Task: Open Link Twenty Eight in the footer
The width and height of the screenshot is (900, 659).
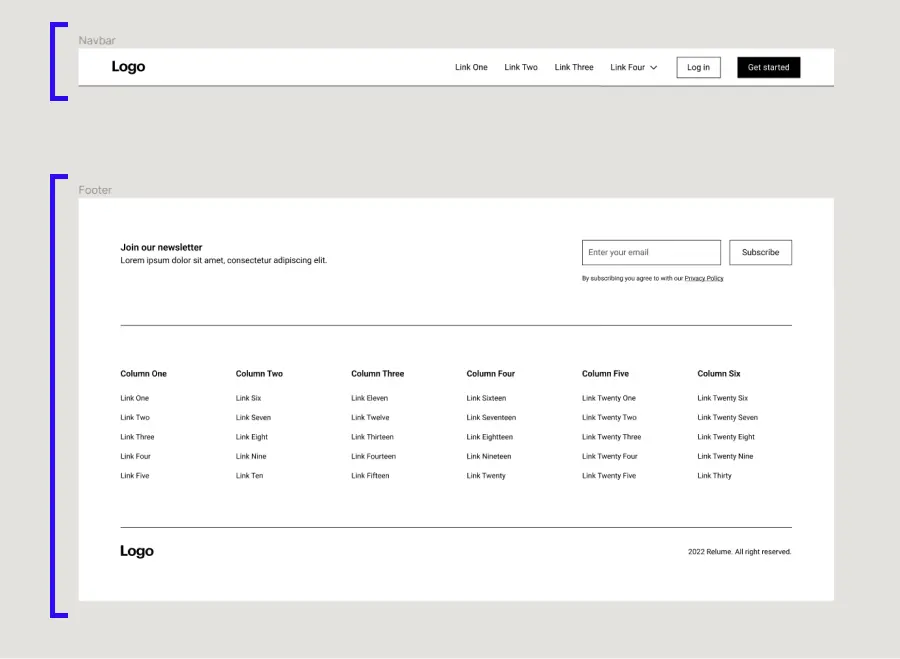Action: pos(726,437)
